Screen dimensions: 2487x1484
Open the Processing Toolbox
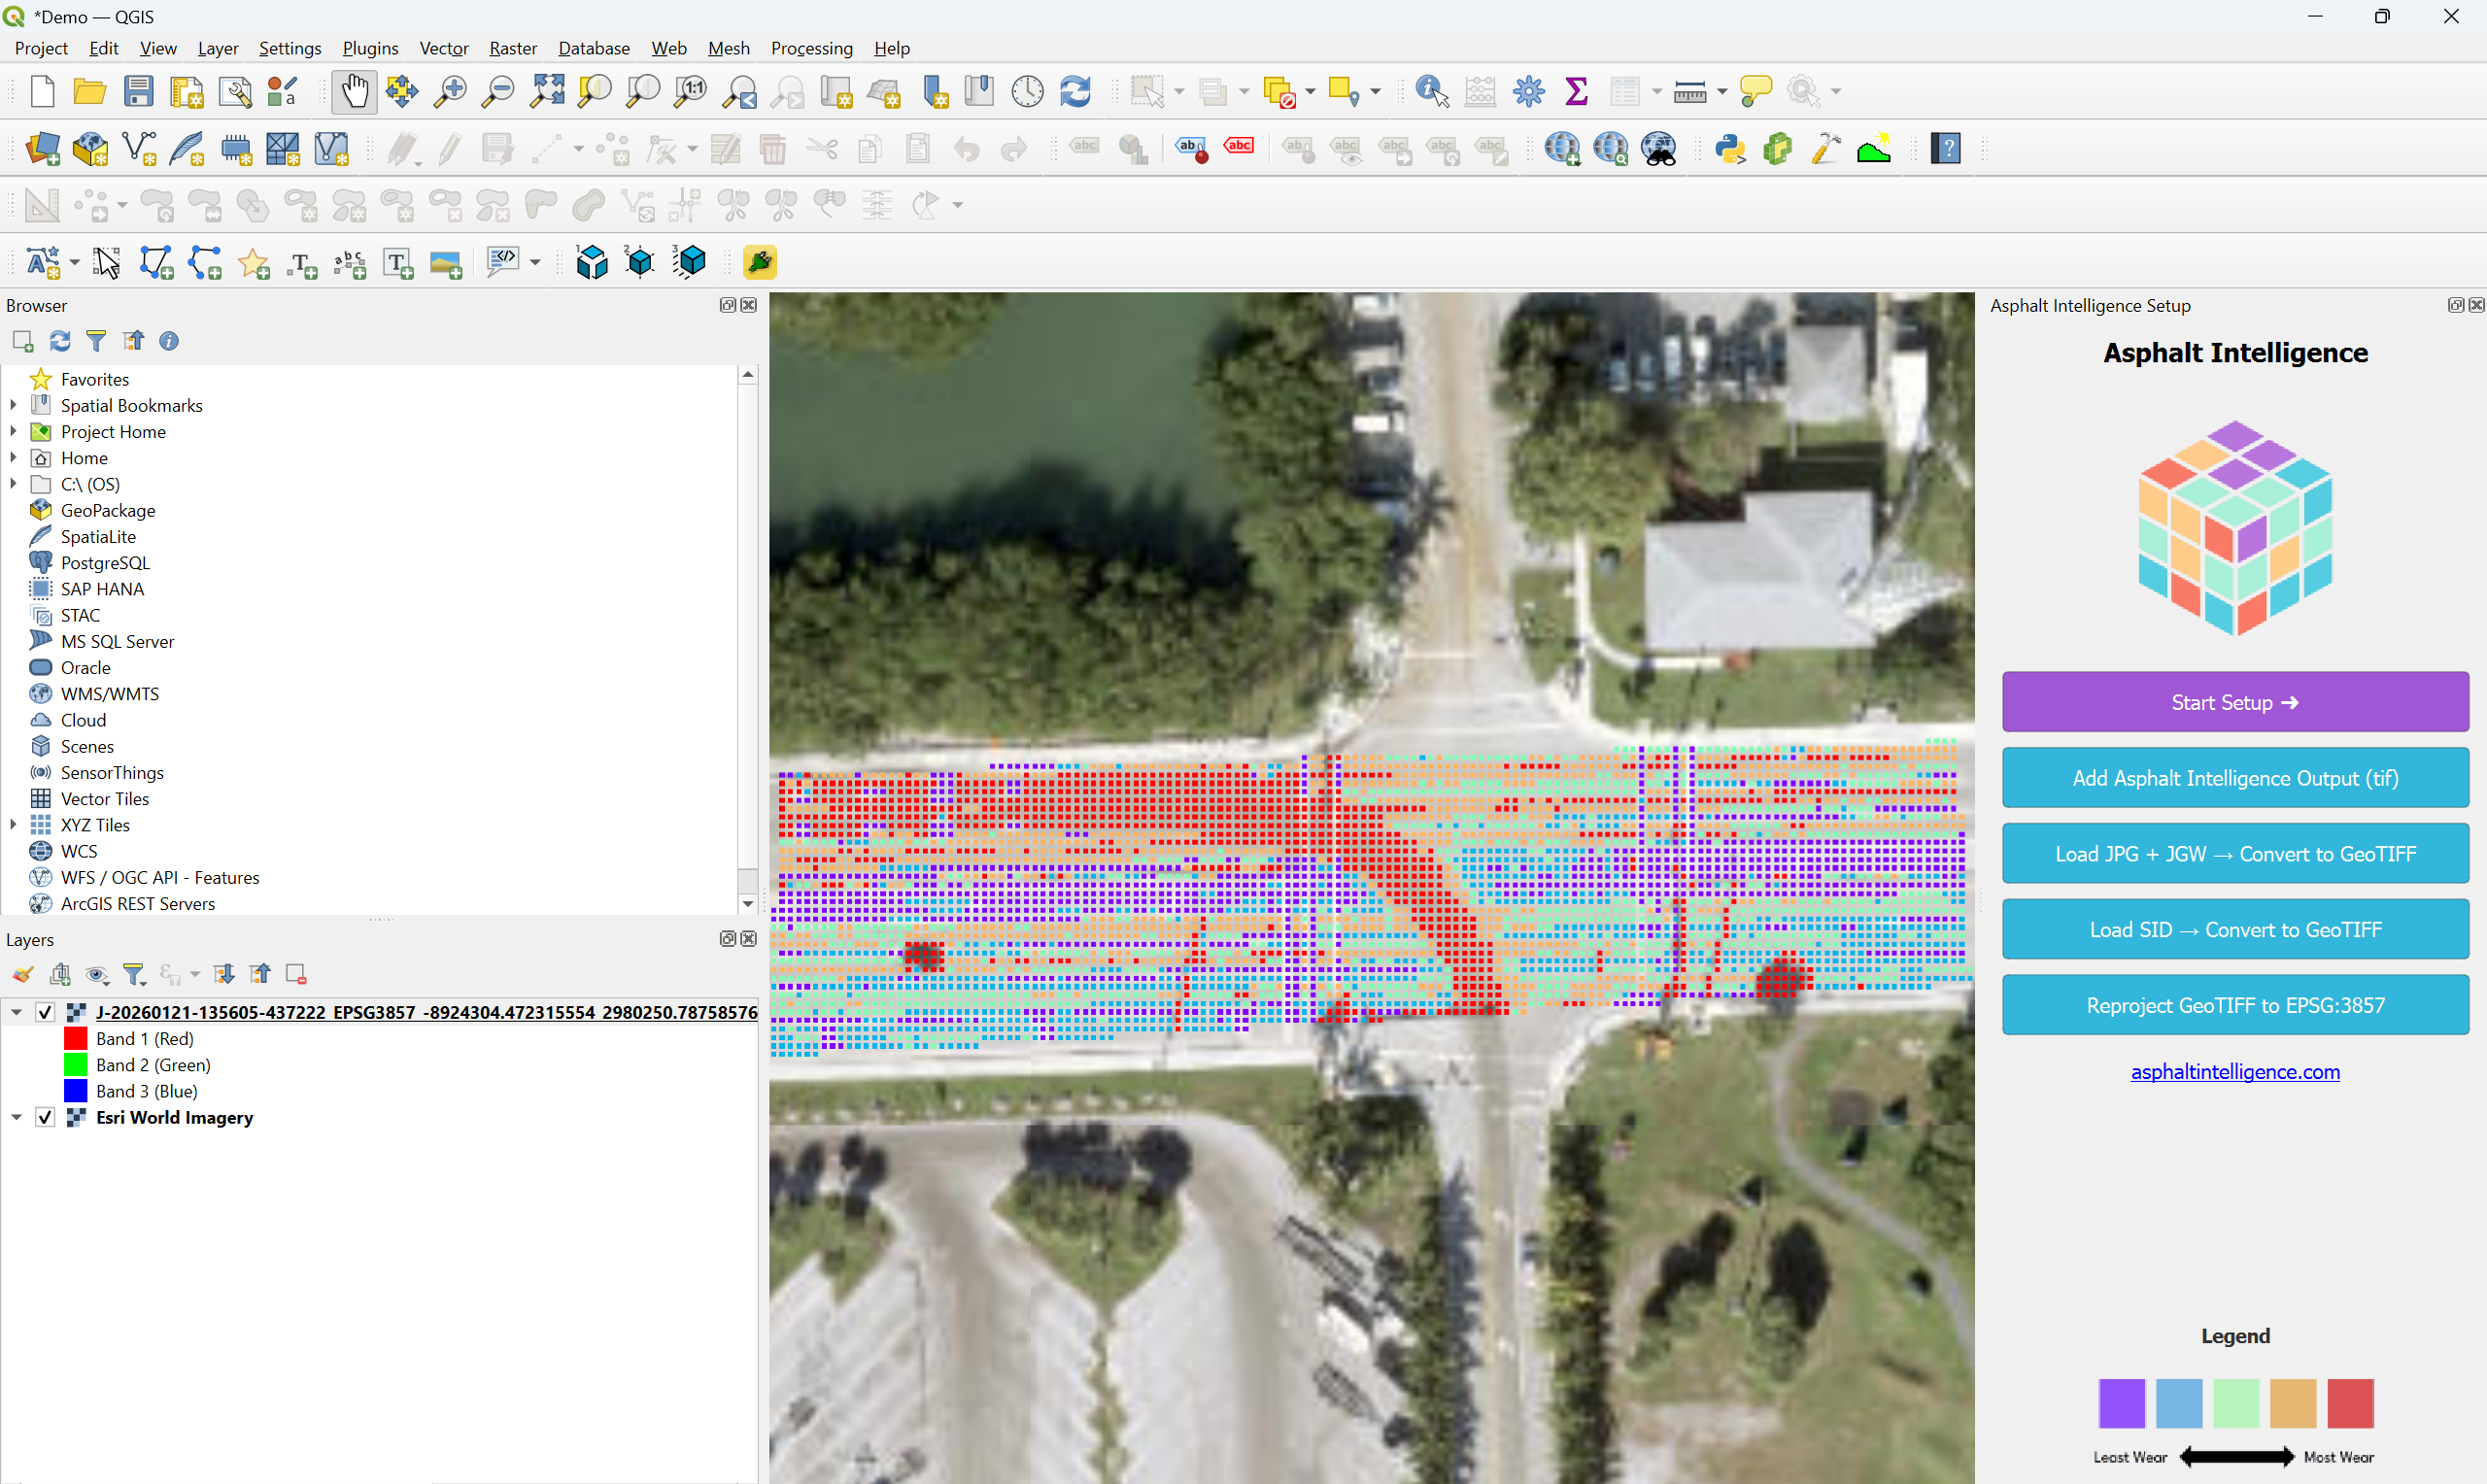click(1528, 91)
